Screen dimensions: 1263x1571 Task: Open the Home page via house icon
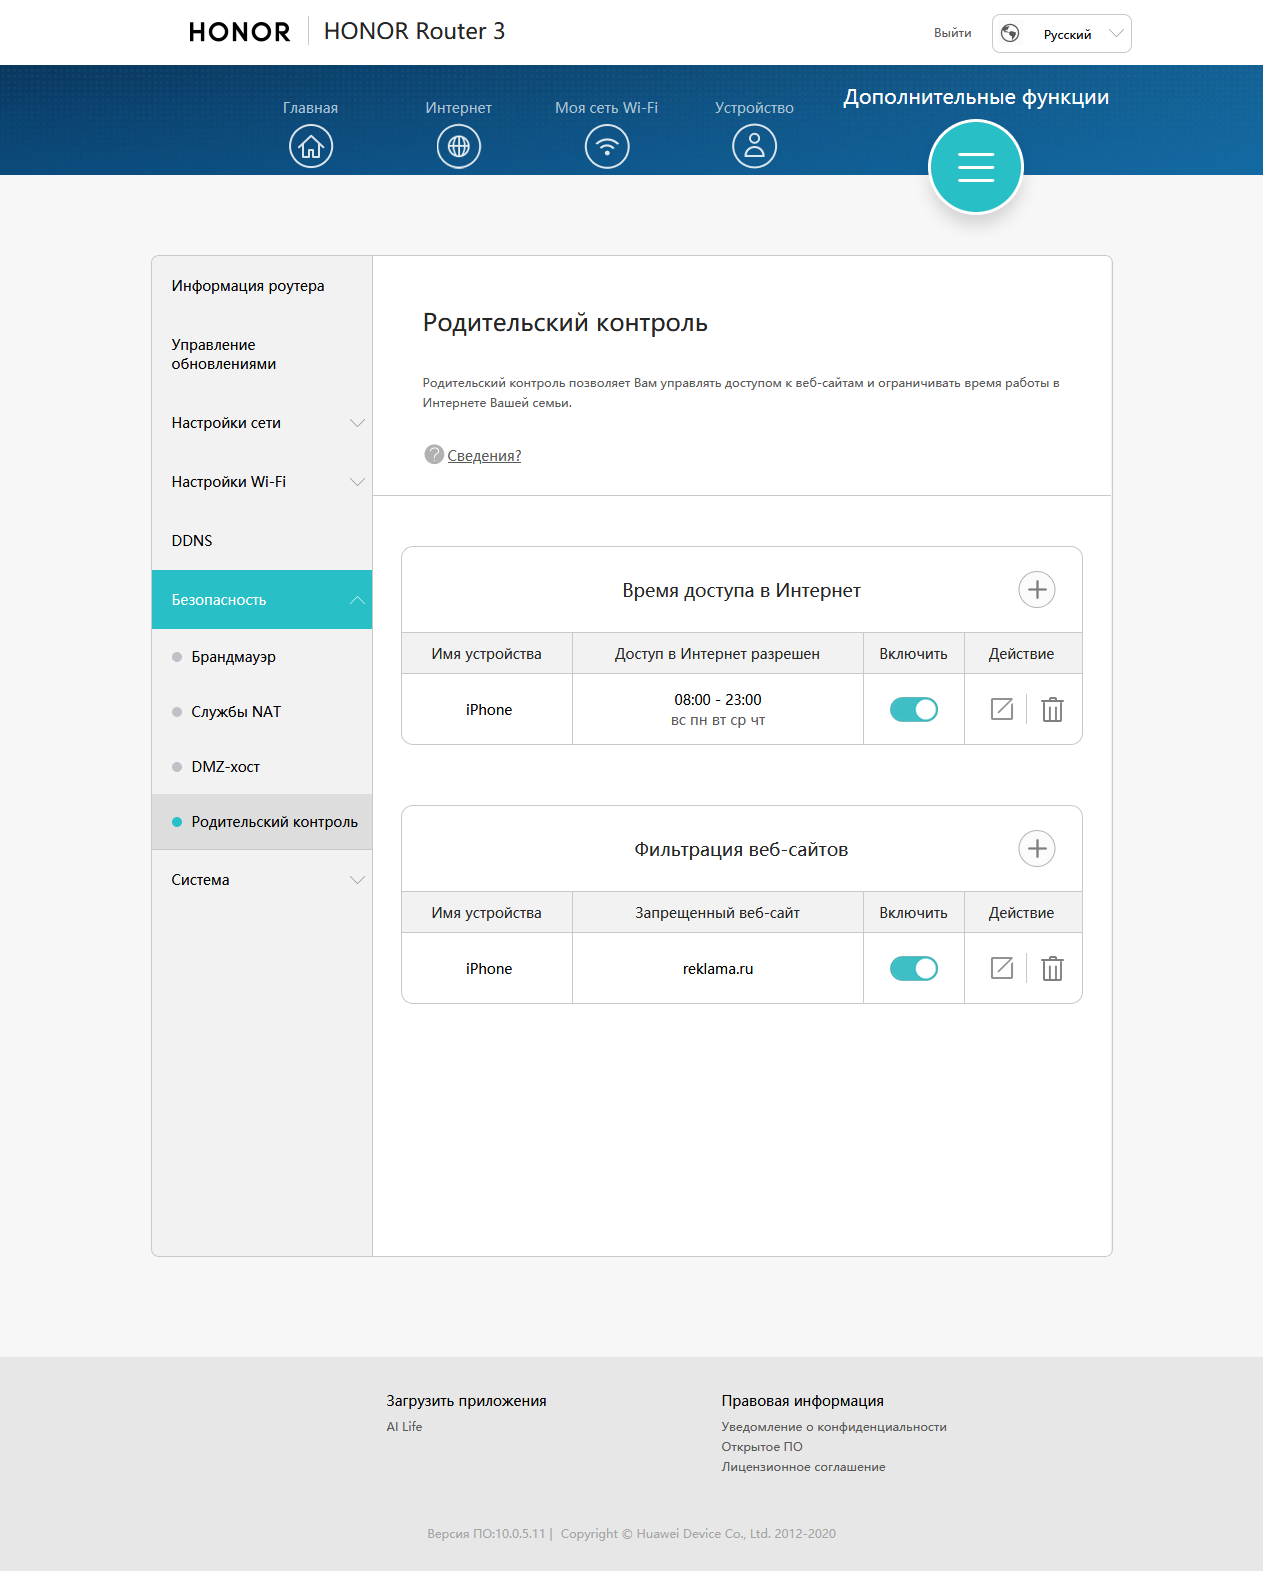coord(311,146)
